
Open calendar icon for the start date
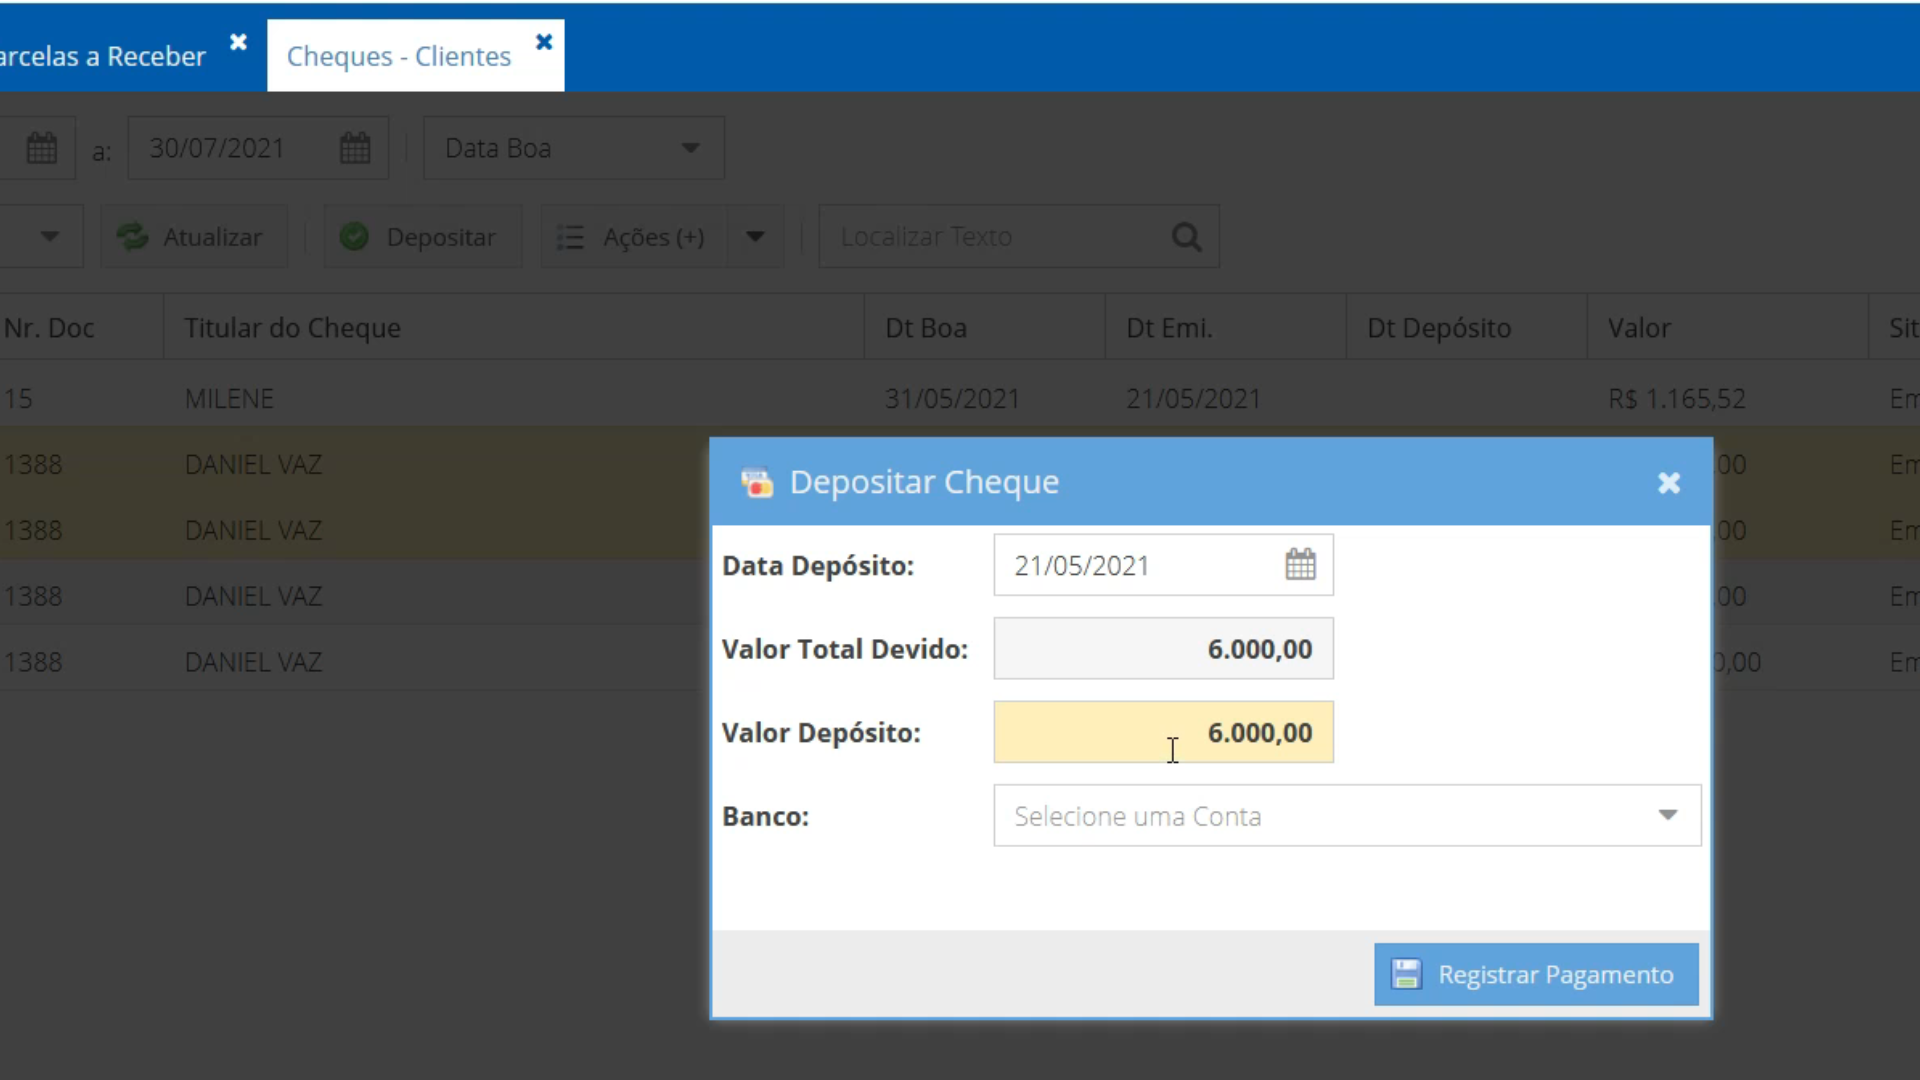coord(41,148)
